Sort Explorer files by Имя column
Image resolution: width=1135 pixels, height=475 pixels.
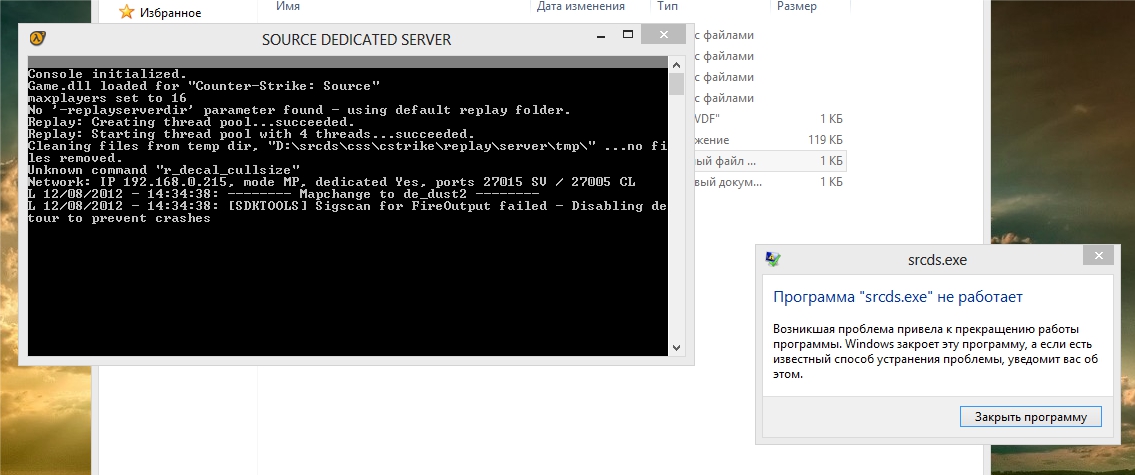point(287,7)
